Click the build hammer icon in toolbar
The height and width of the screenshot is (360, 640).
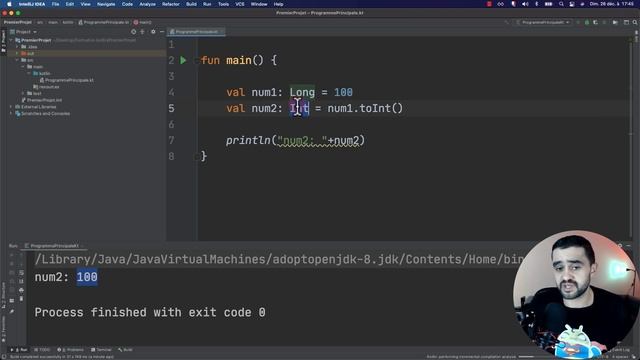(x=507, y=22)
